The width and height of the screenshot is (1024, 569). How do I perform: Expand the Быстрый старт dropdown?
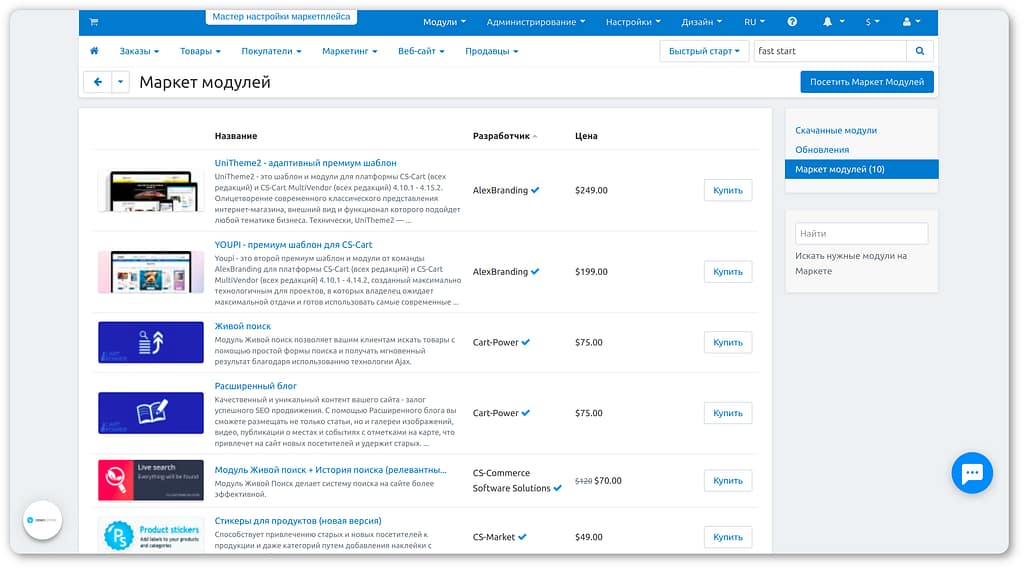(x=704, y=51)
